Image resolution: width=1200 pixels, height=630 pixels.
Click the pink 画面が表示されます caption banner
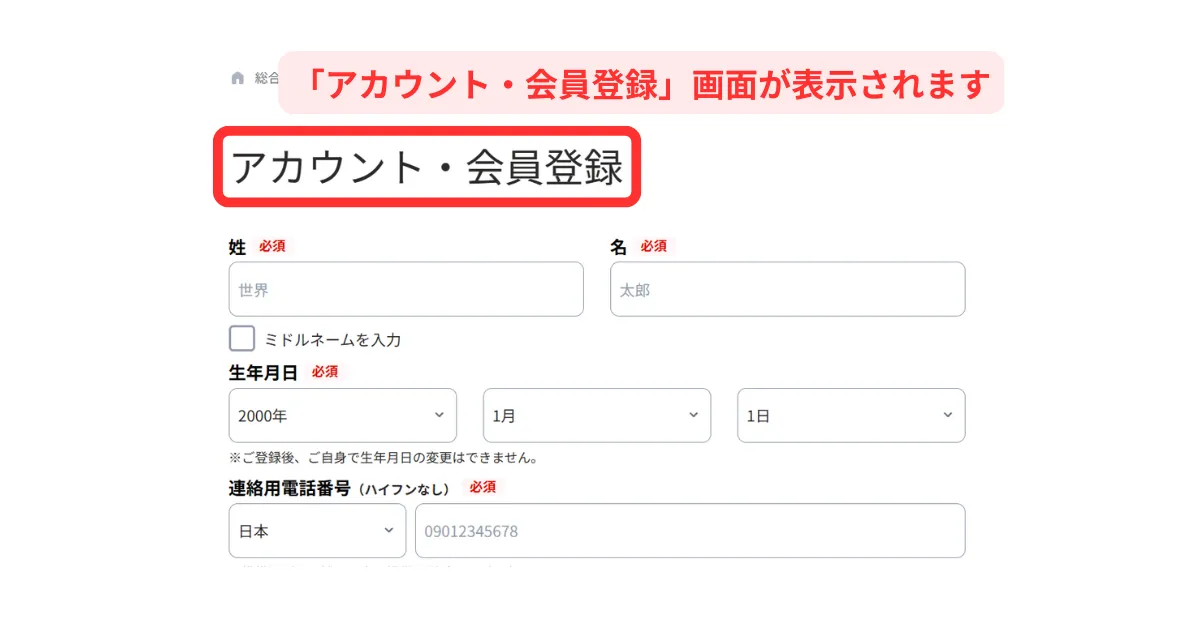point(640,83)
